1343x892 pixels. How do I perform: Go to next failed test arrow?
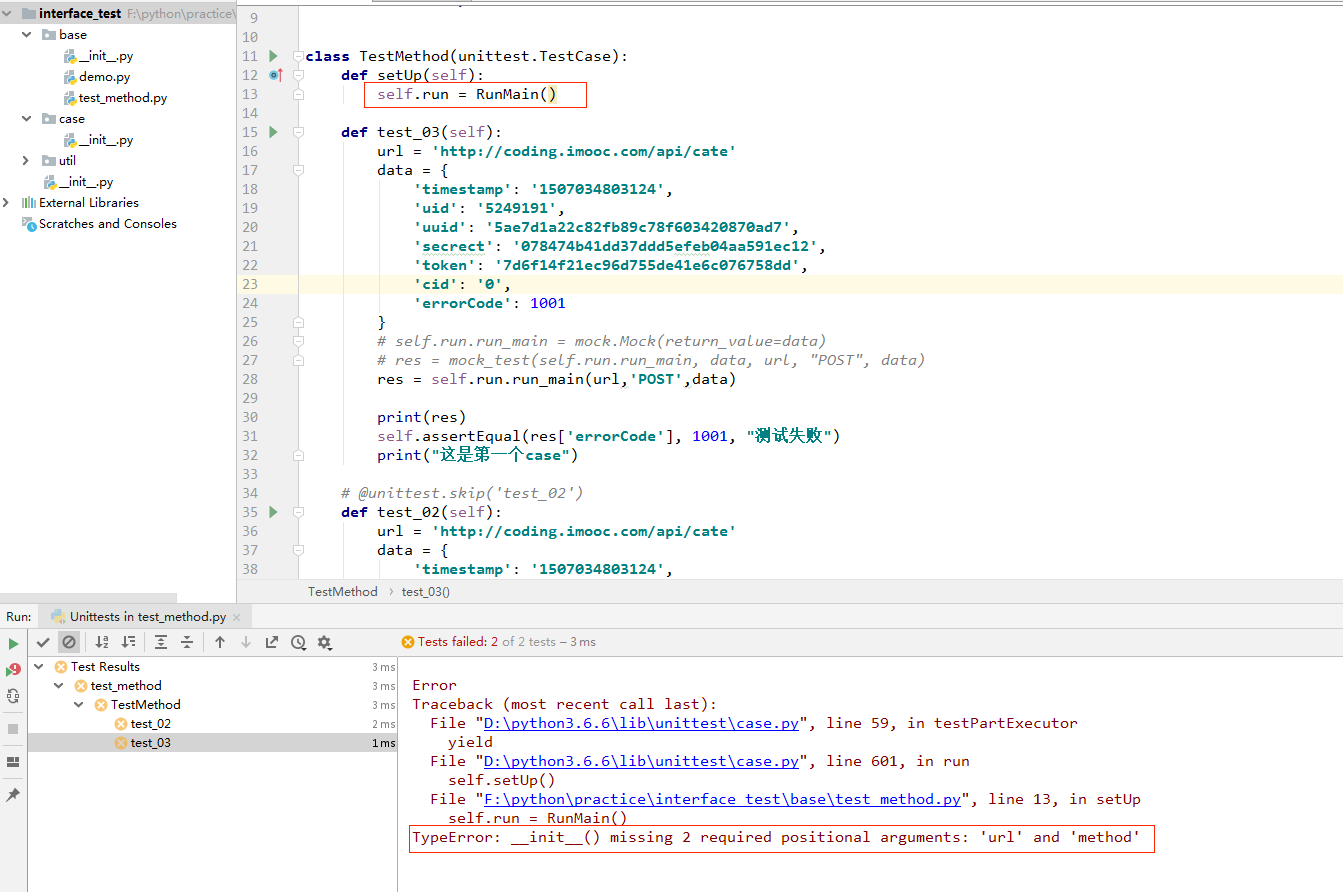pos(246,642)
